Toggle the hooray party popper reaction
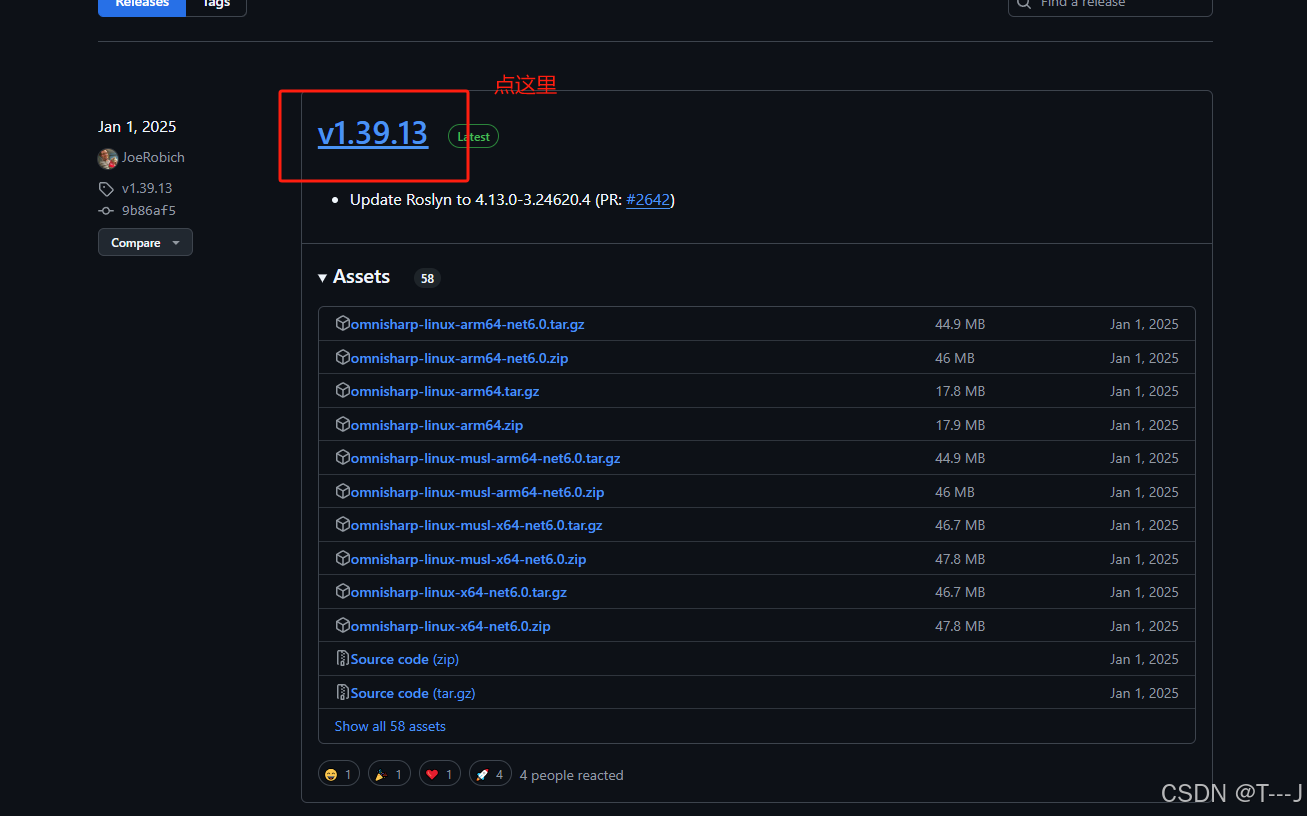 [389, 774]
